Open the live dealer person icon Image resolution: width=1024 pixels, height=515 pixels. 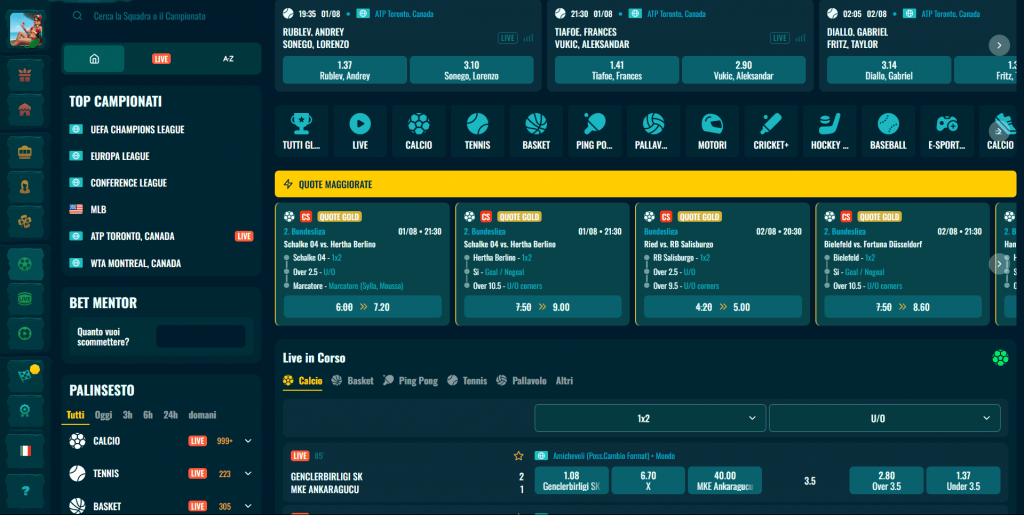coord(25,187)
